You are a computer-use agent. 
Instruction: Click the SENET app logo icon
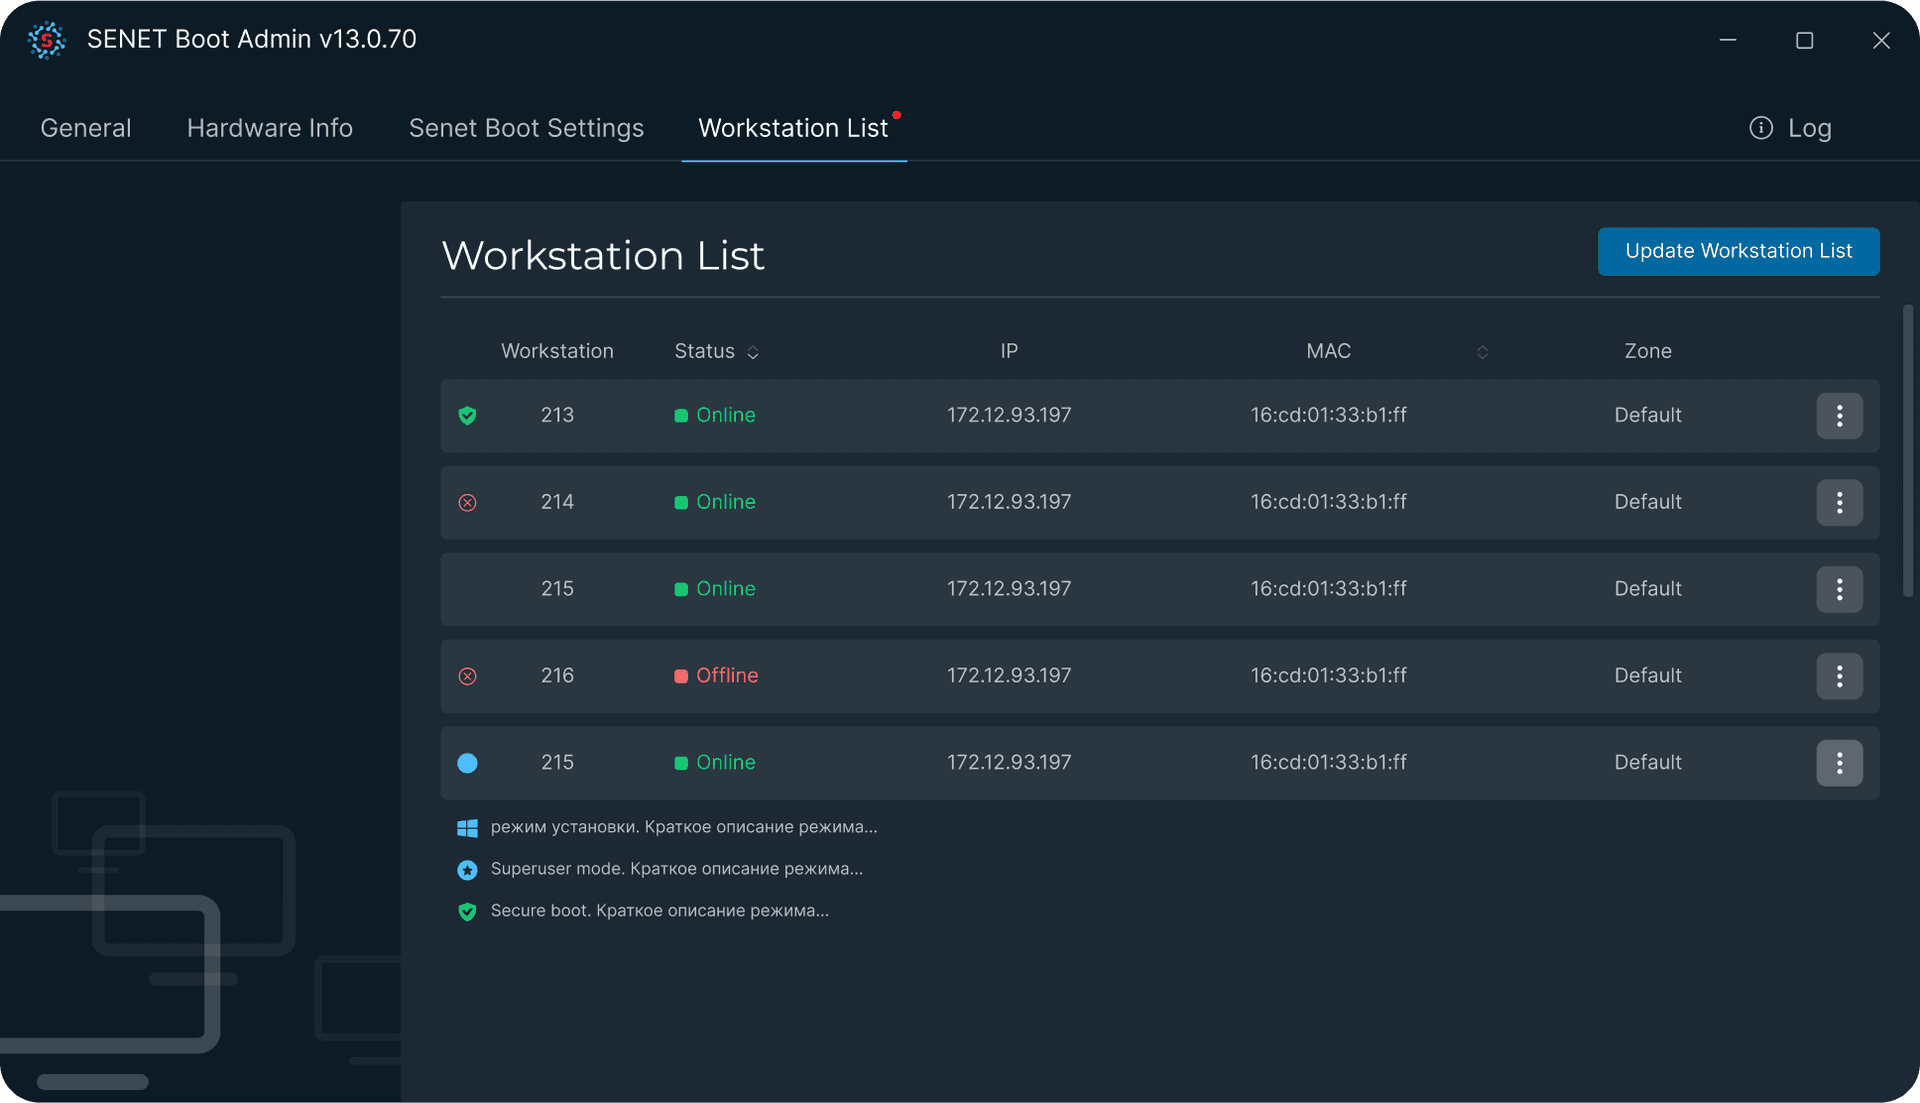(x=47, y=40)
